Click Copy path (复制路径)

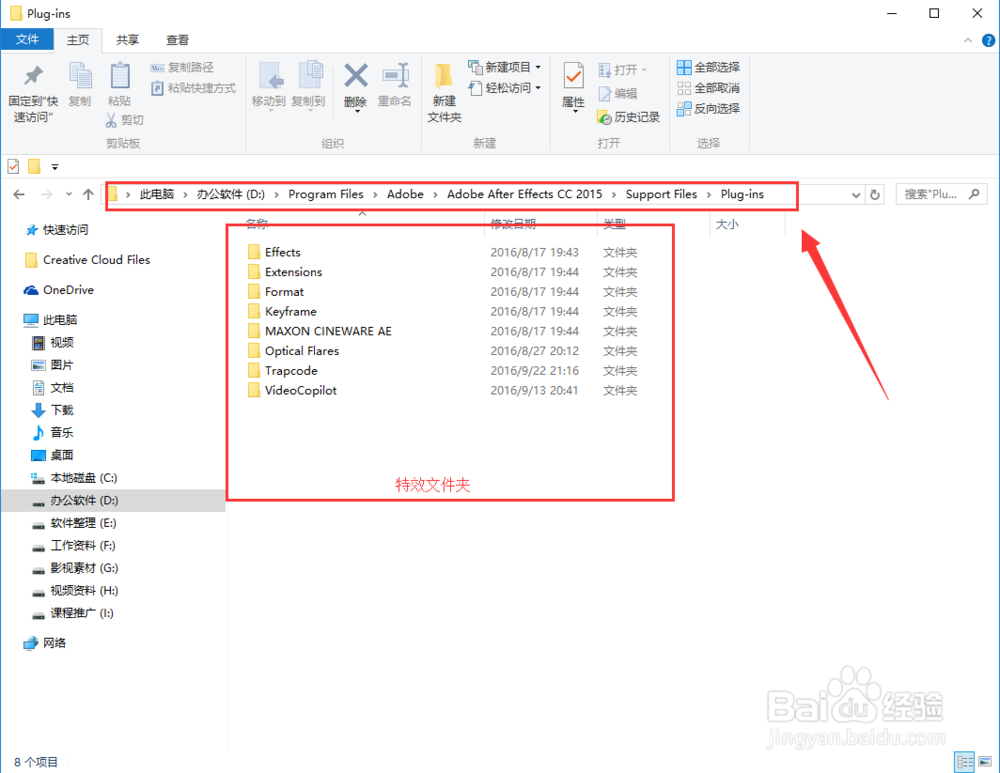[x=182, y=68]
